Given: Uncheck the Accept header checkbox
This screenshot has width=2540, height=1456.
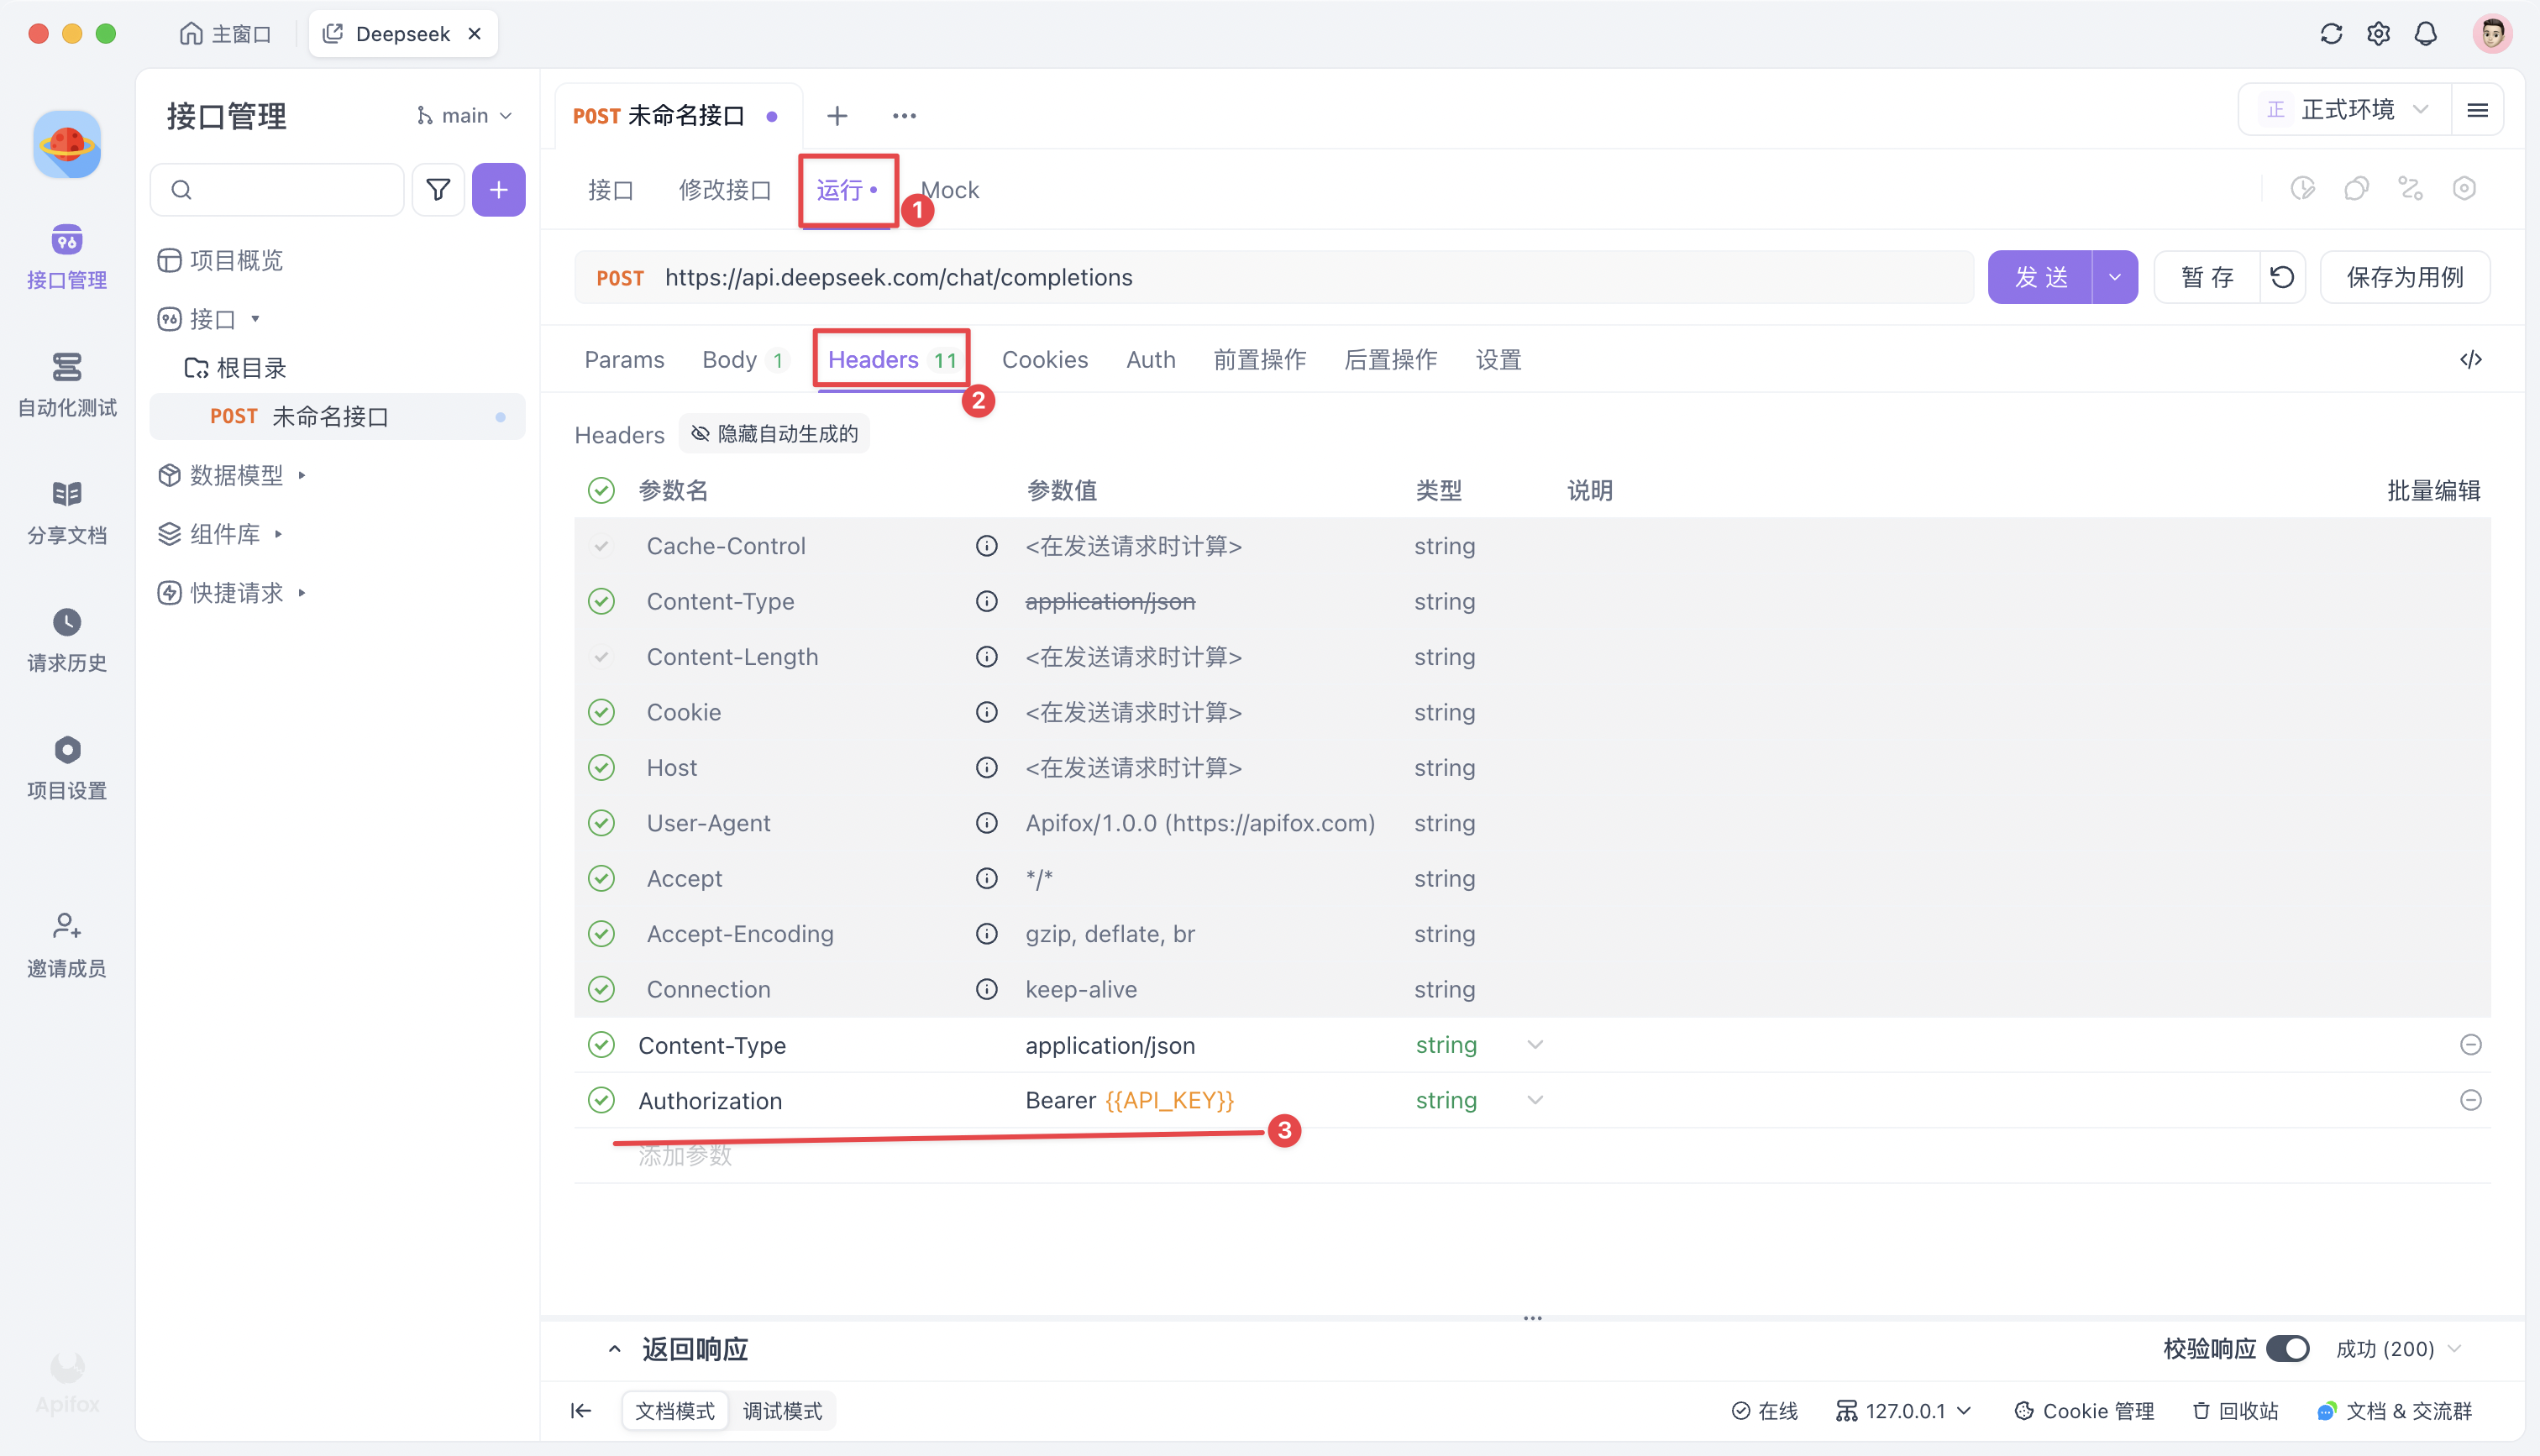Looking at the screenshot, I should click(x=601, y=878).
